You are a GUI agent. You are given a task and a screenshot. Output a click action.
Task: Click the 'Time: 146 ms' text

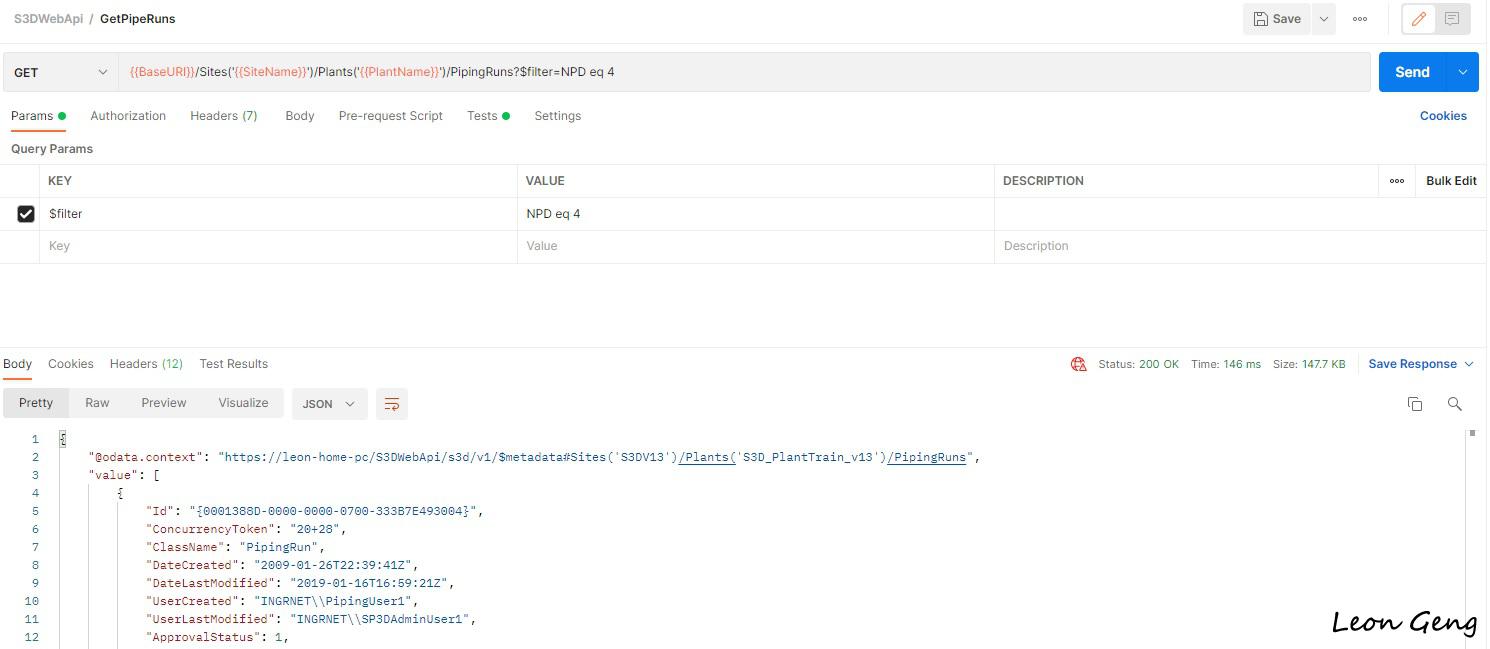pos(1226,364)
